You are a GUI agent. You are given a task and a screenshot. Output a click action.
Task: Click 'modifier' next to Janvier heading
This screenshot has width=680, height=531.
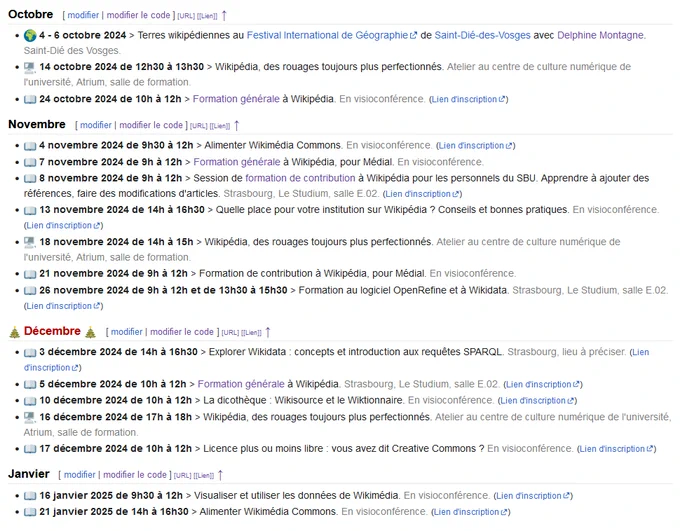tap(80, 475)
